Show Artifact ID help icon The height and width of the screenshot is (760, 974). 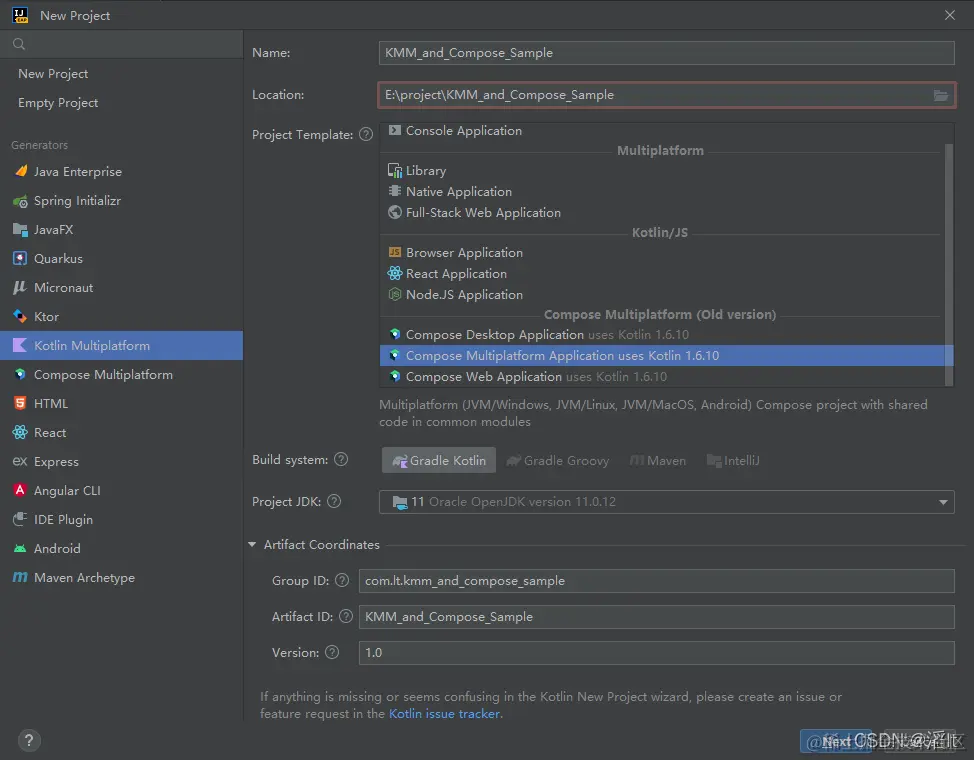tap(346, 616)
